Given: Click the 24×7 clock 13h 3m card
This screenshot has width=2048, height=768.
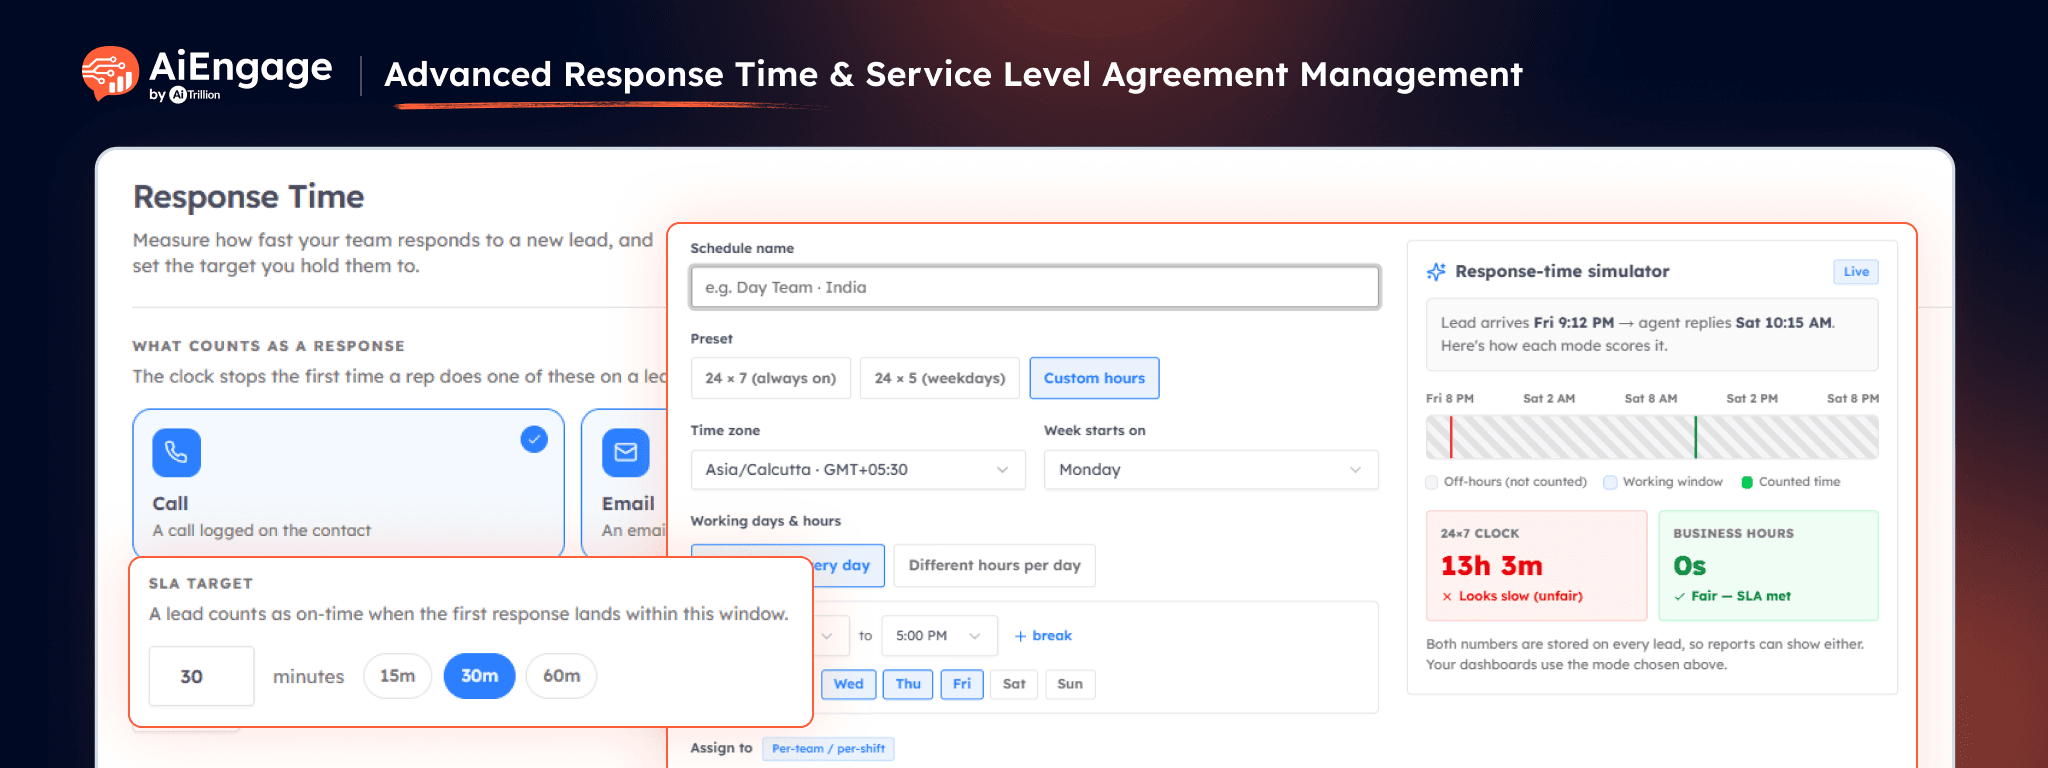Looking at the screenshot, I should 1536,566.
